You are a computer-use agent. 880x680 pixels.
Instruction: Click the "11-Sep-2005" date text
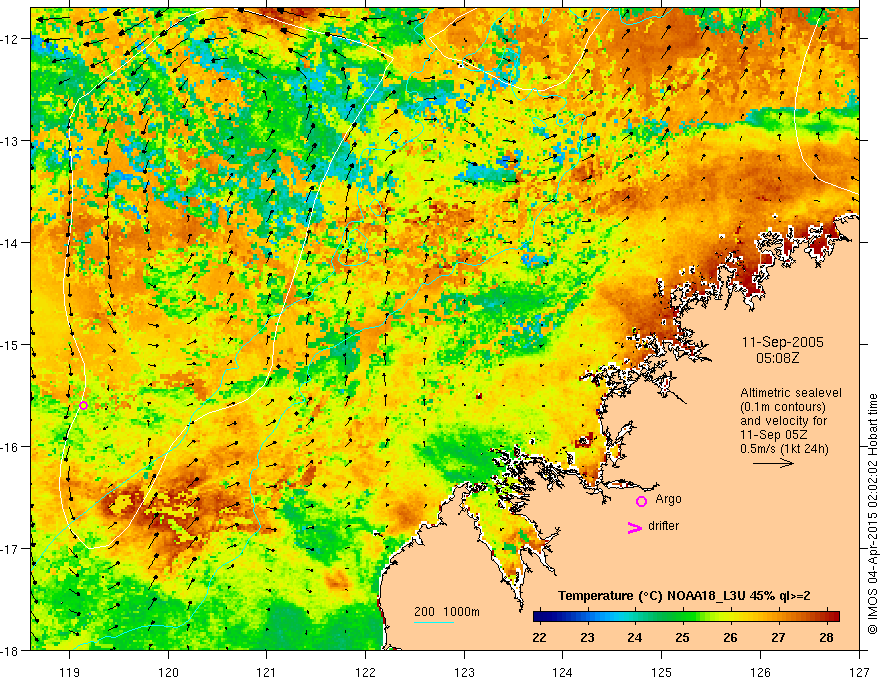(x=782, y=342)
